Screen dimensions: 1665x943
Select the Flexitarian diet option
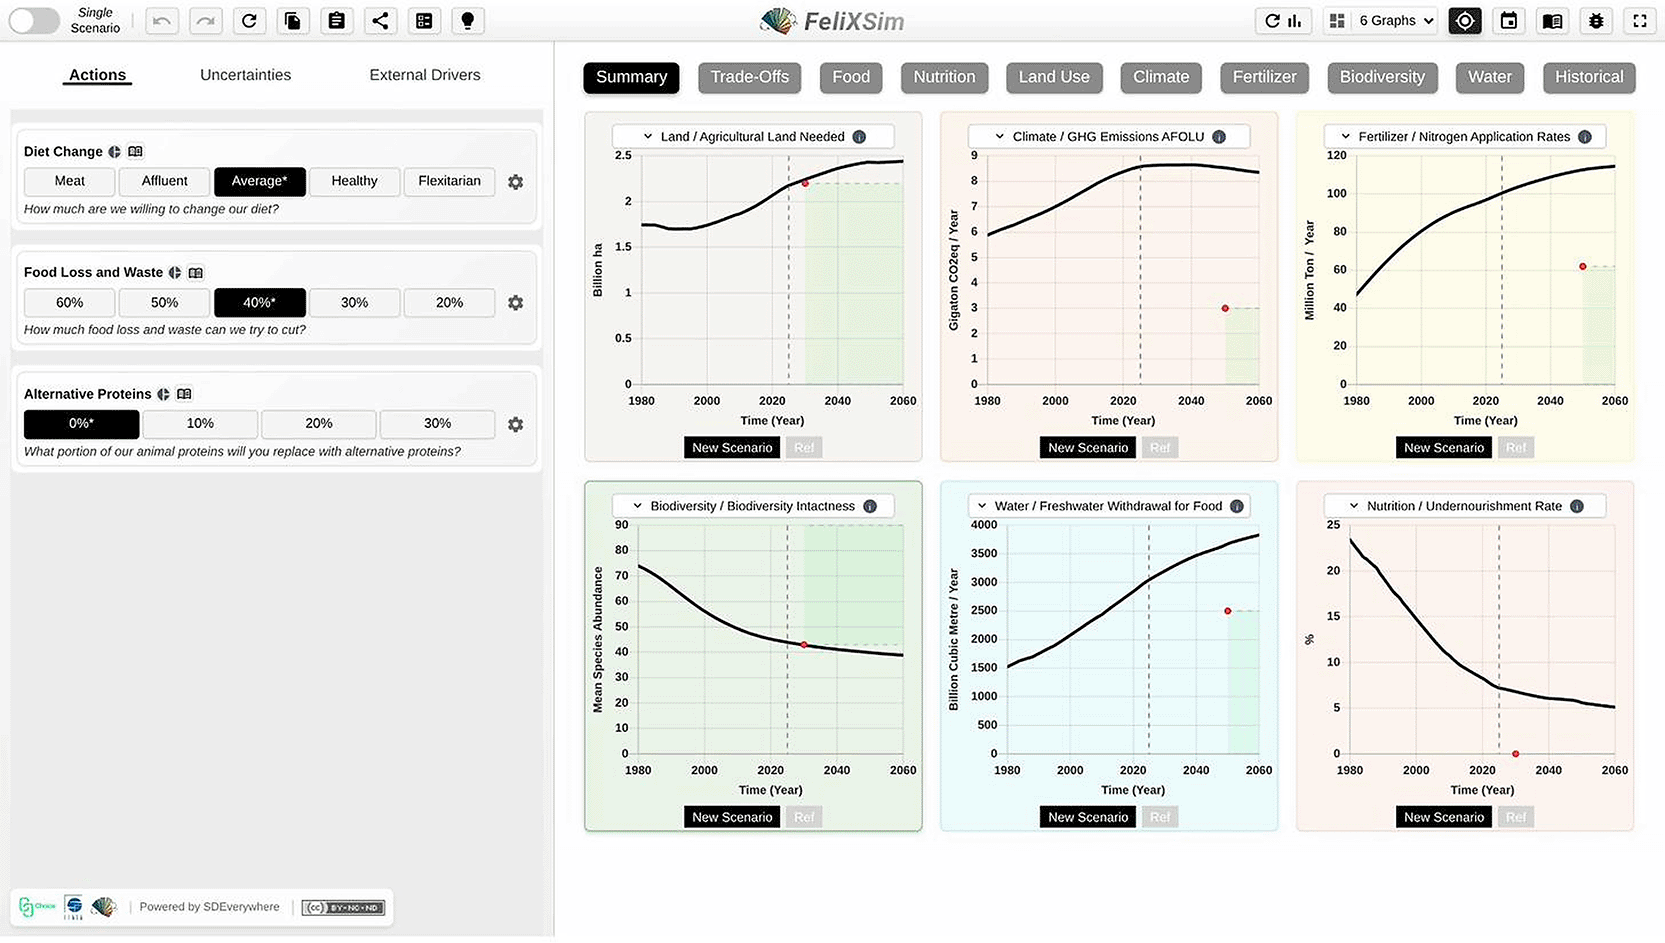pos(450,181)
